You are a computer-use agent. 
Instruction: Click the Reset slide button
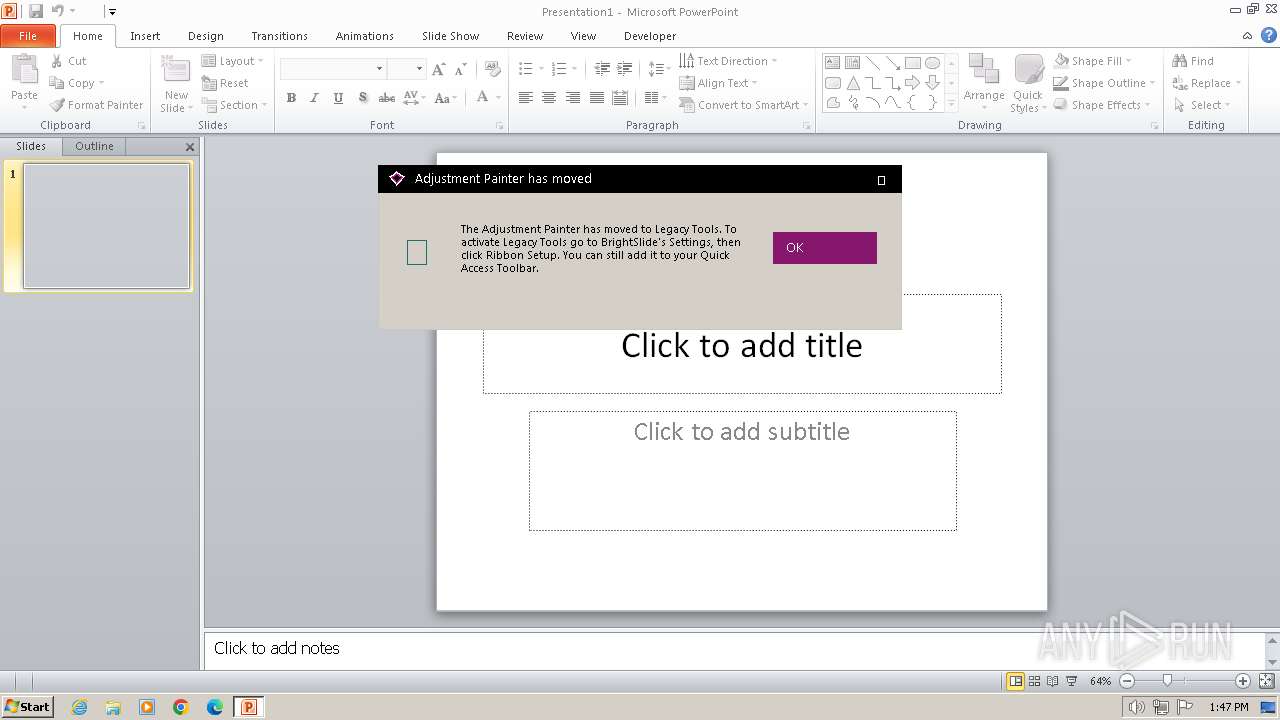click(225, 83)
